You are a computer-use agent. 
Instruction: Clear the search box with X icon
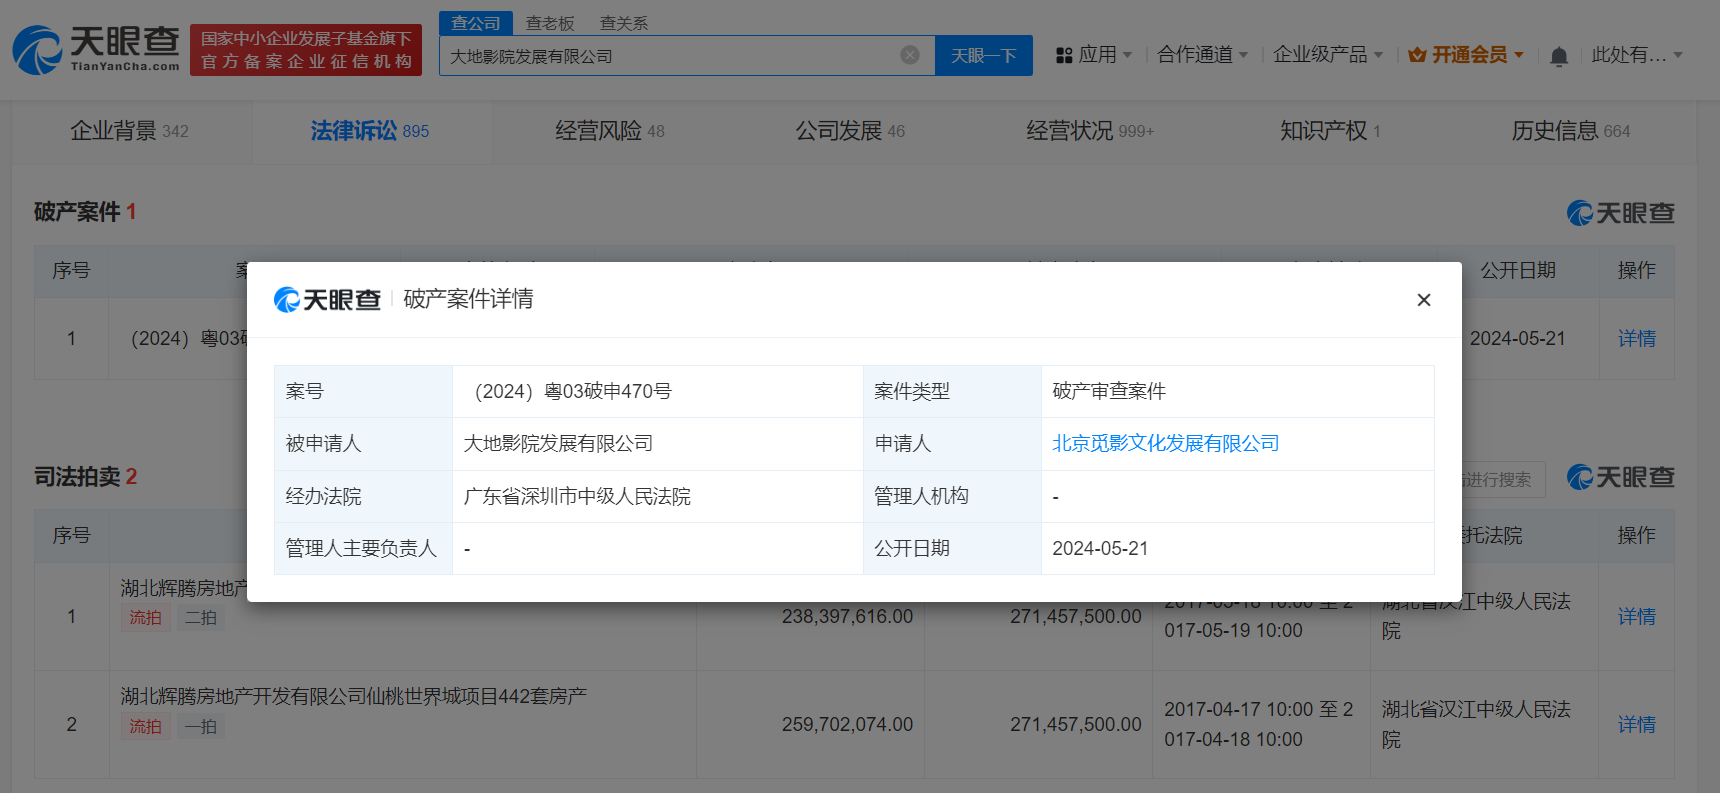910,55
